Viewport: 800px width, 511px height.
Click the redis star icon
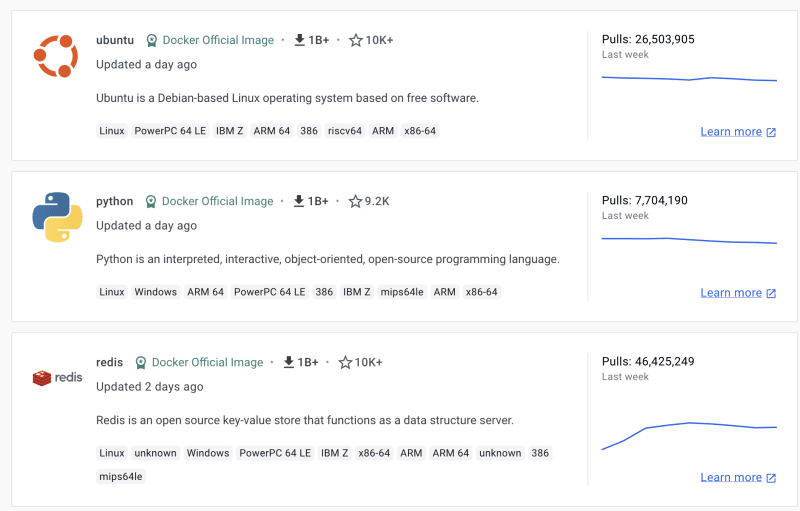[x=345, y=362]
